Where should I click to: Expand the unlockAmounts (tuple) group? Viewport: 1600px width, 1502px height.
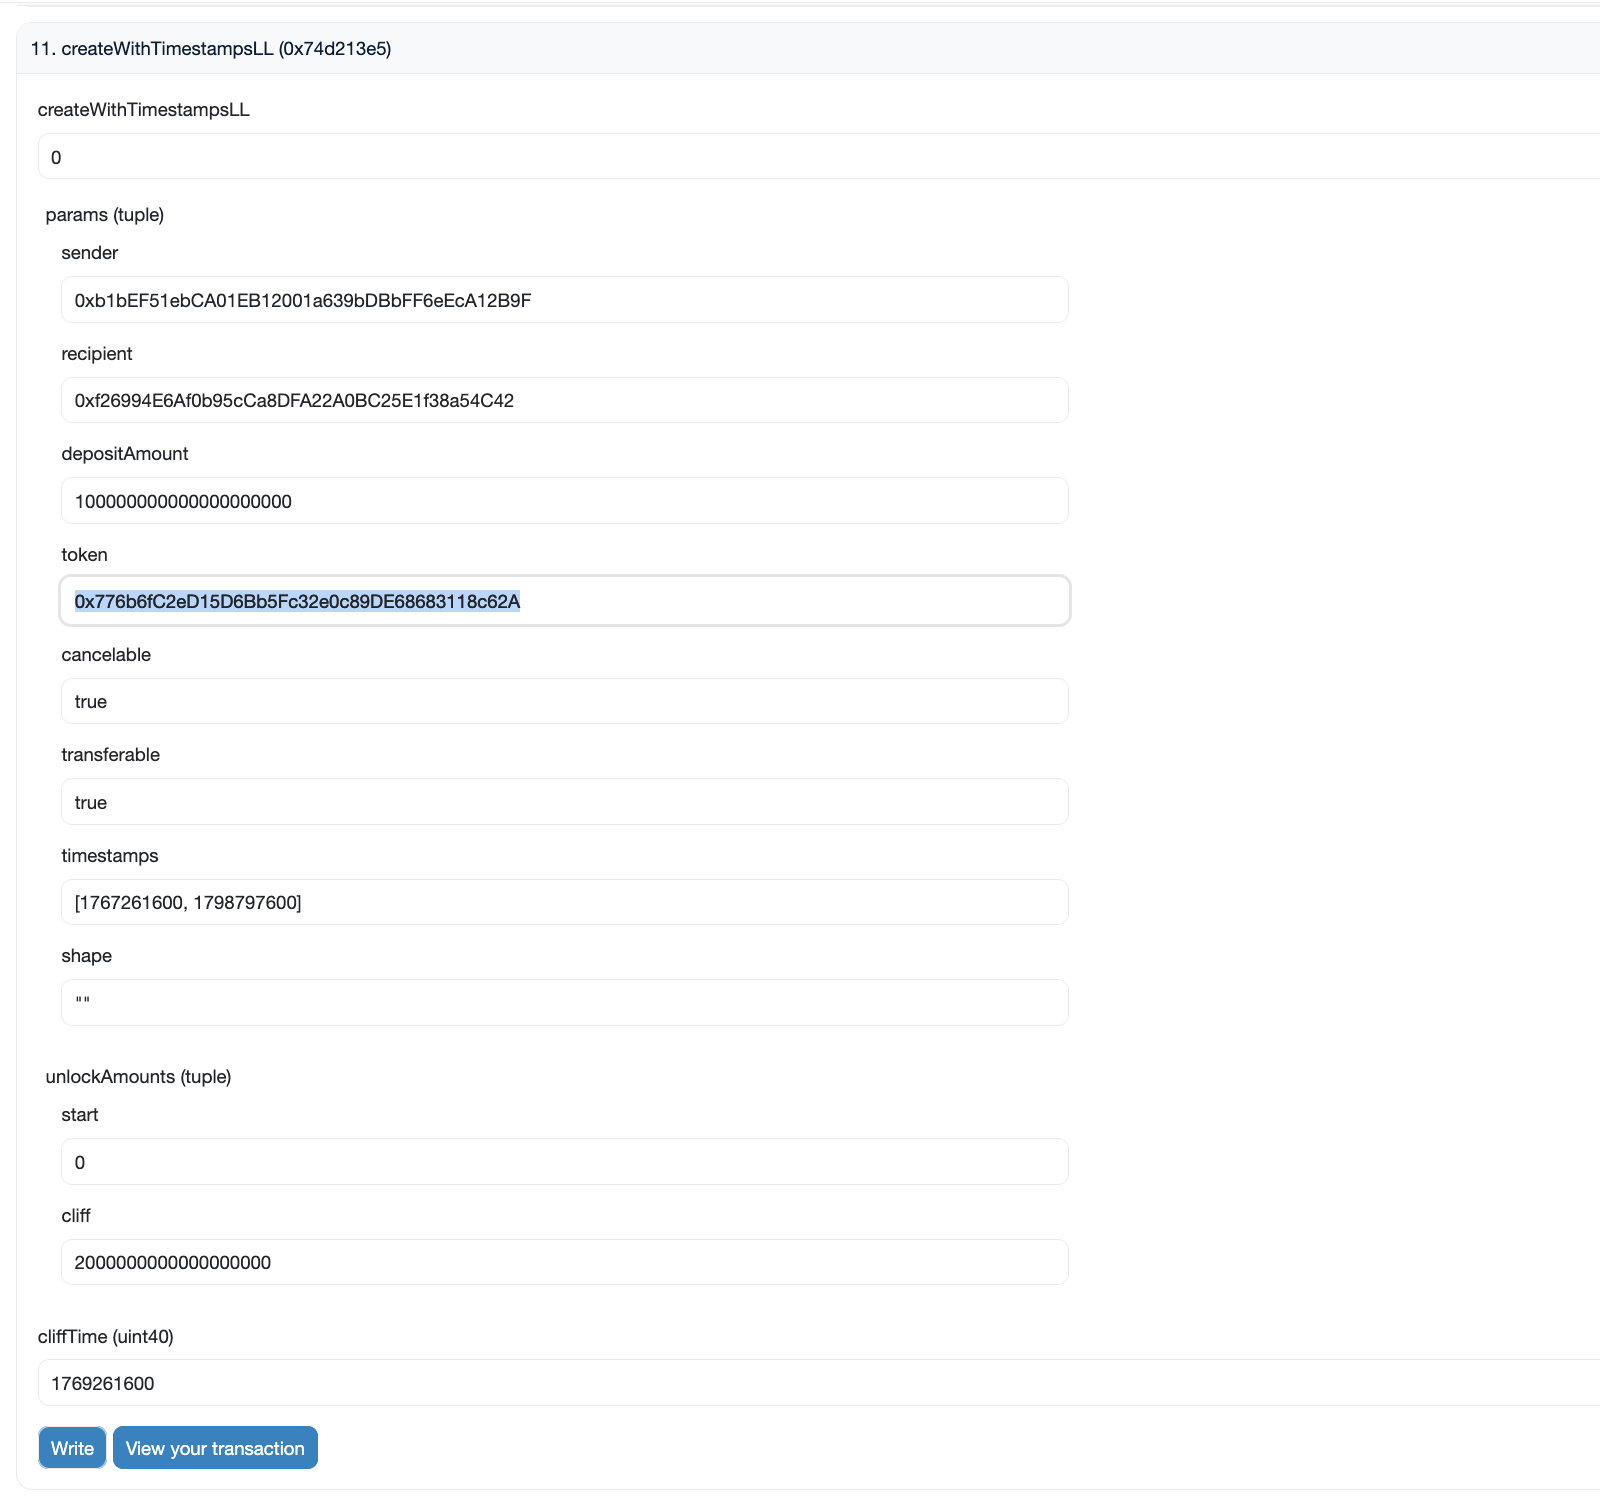[x=137, y=1077]
